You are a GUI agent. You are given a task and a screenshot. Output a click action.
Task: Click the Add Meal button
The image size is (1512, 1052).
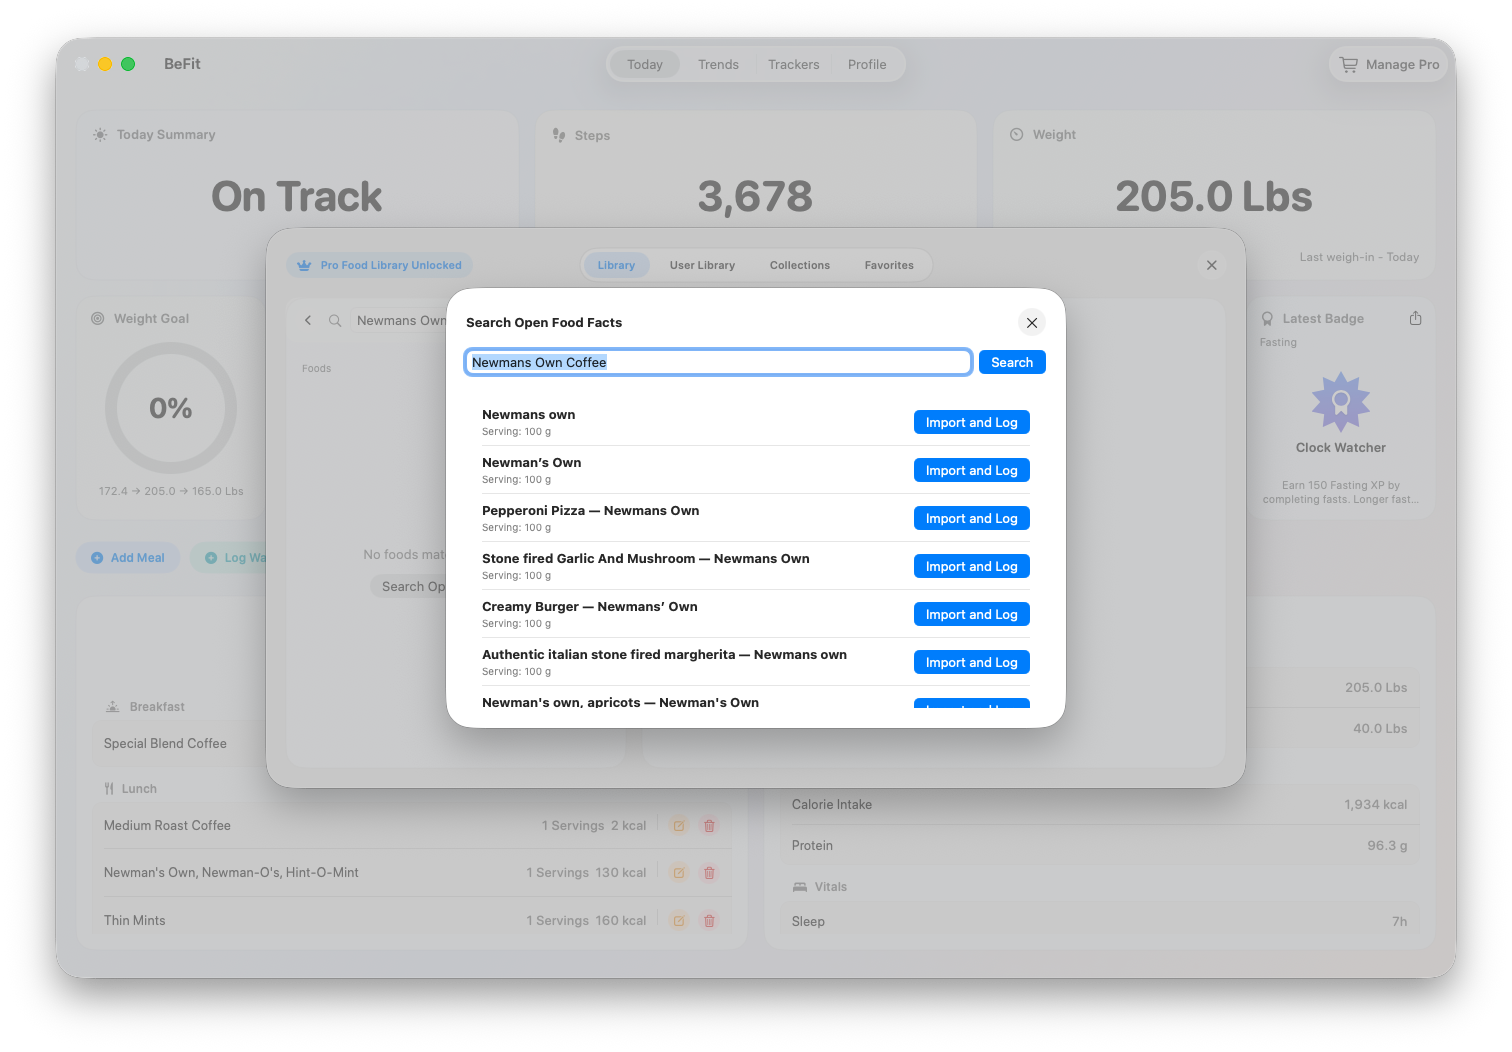click(x=128, y=558)
